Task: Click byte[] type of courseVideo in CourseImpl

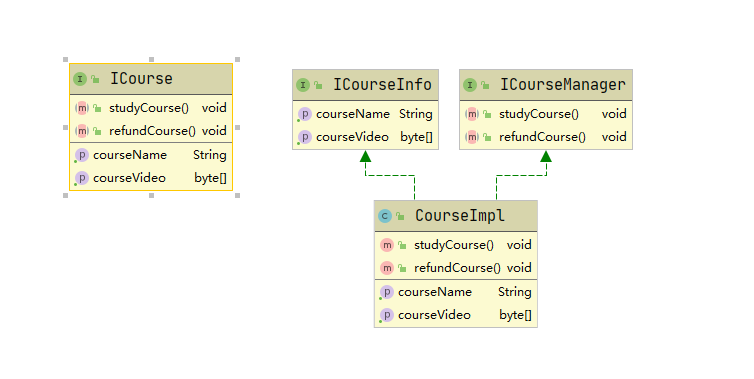Action: [515, 316]
